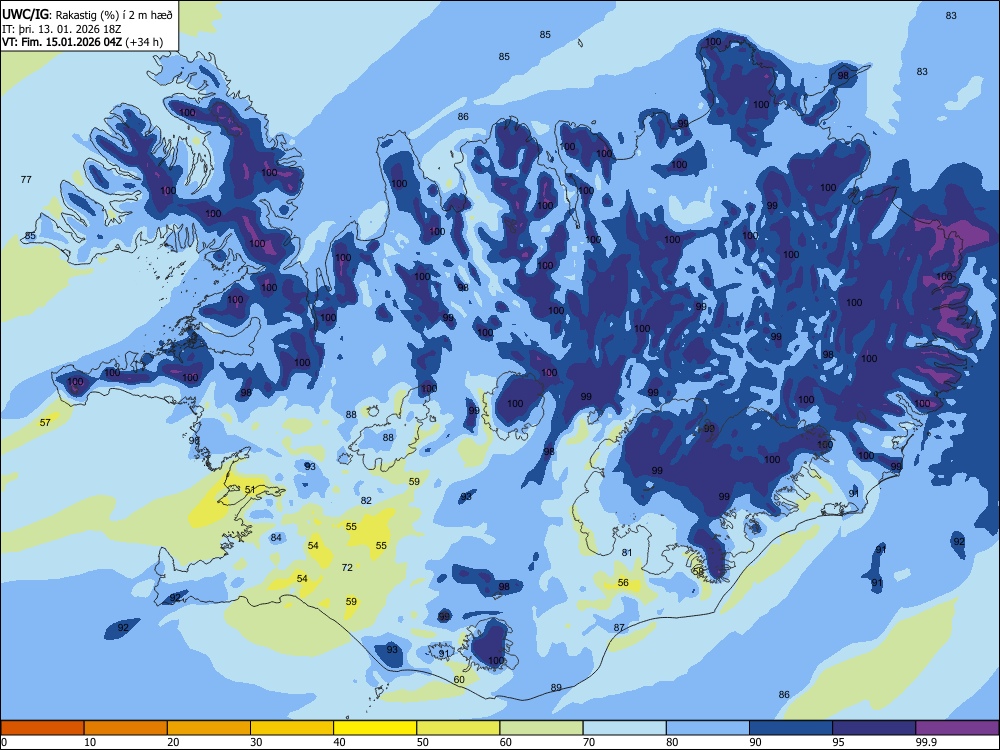Click the '(+34 h)' forecast offset text
The width and height of the screenshot is (1000, 750).
click(144, 42)
